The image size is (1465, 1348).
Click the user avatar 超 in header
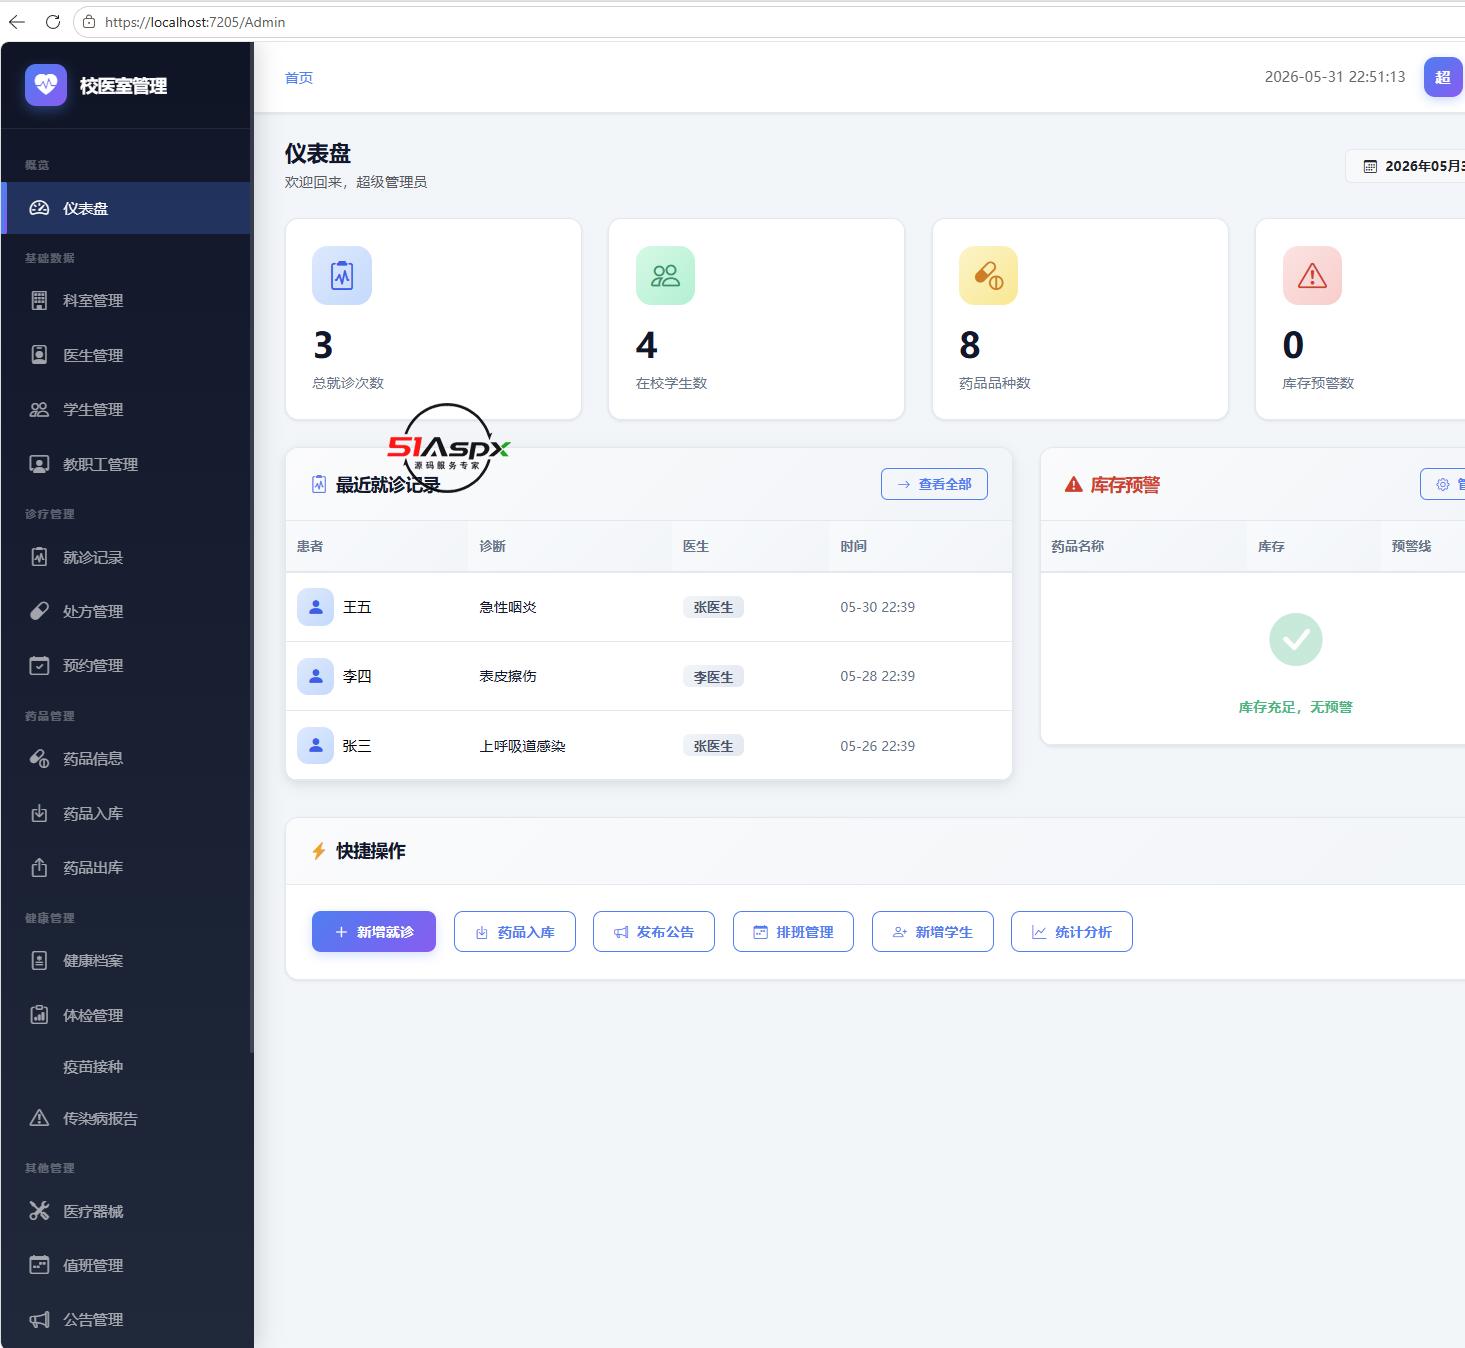tap(1443, 77)
